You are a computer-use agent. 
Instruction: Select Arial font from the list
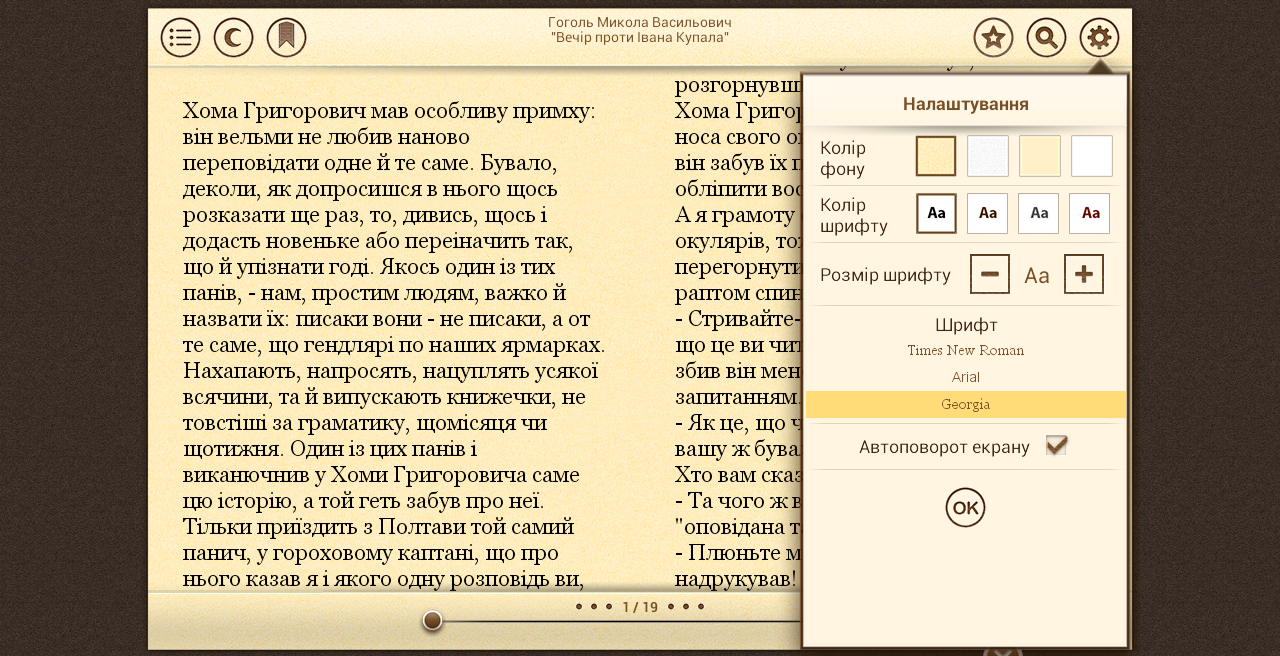965,377
